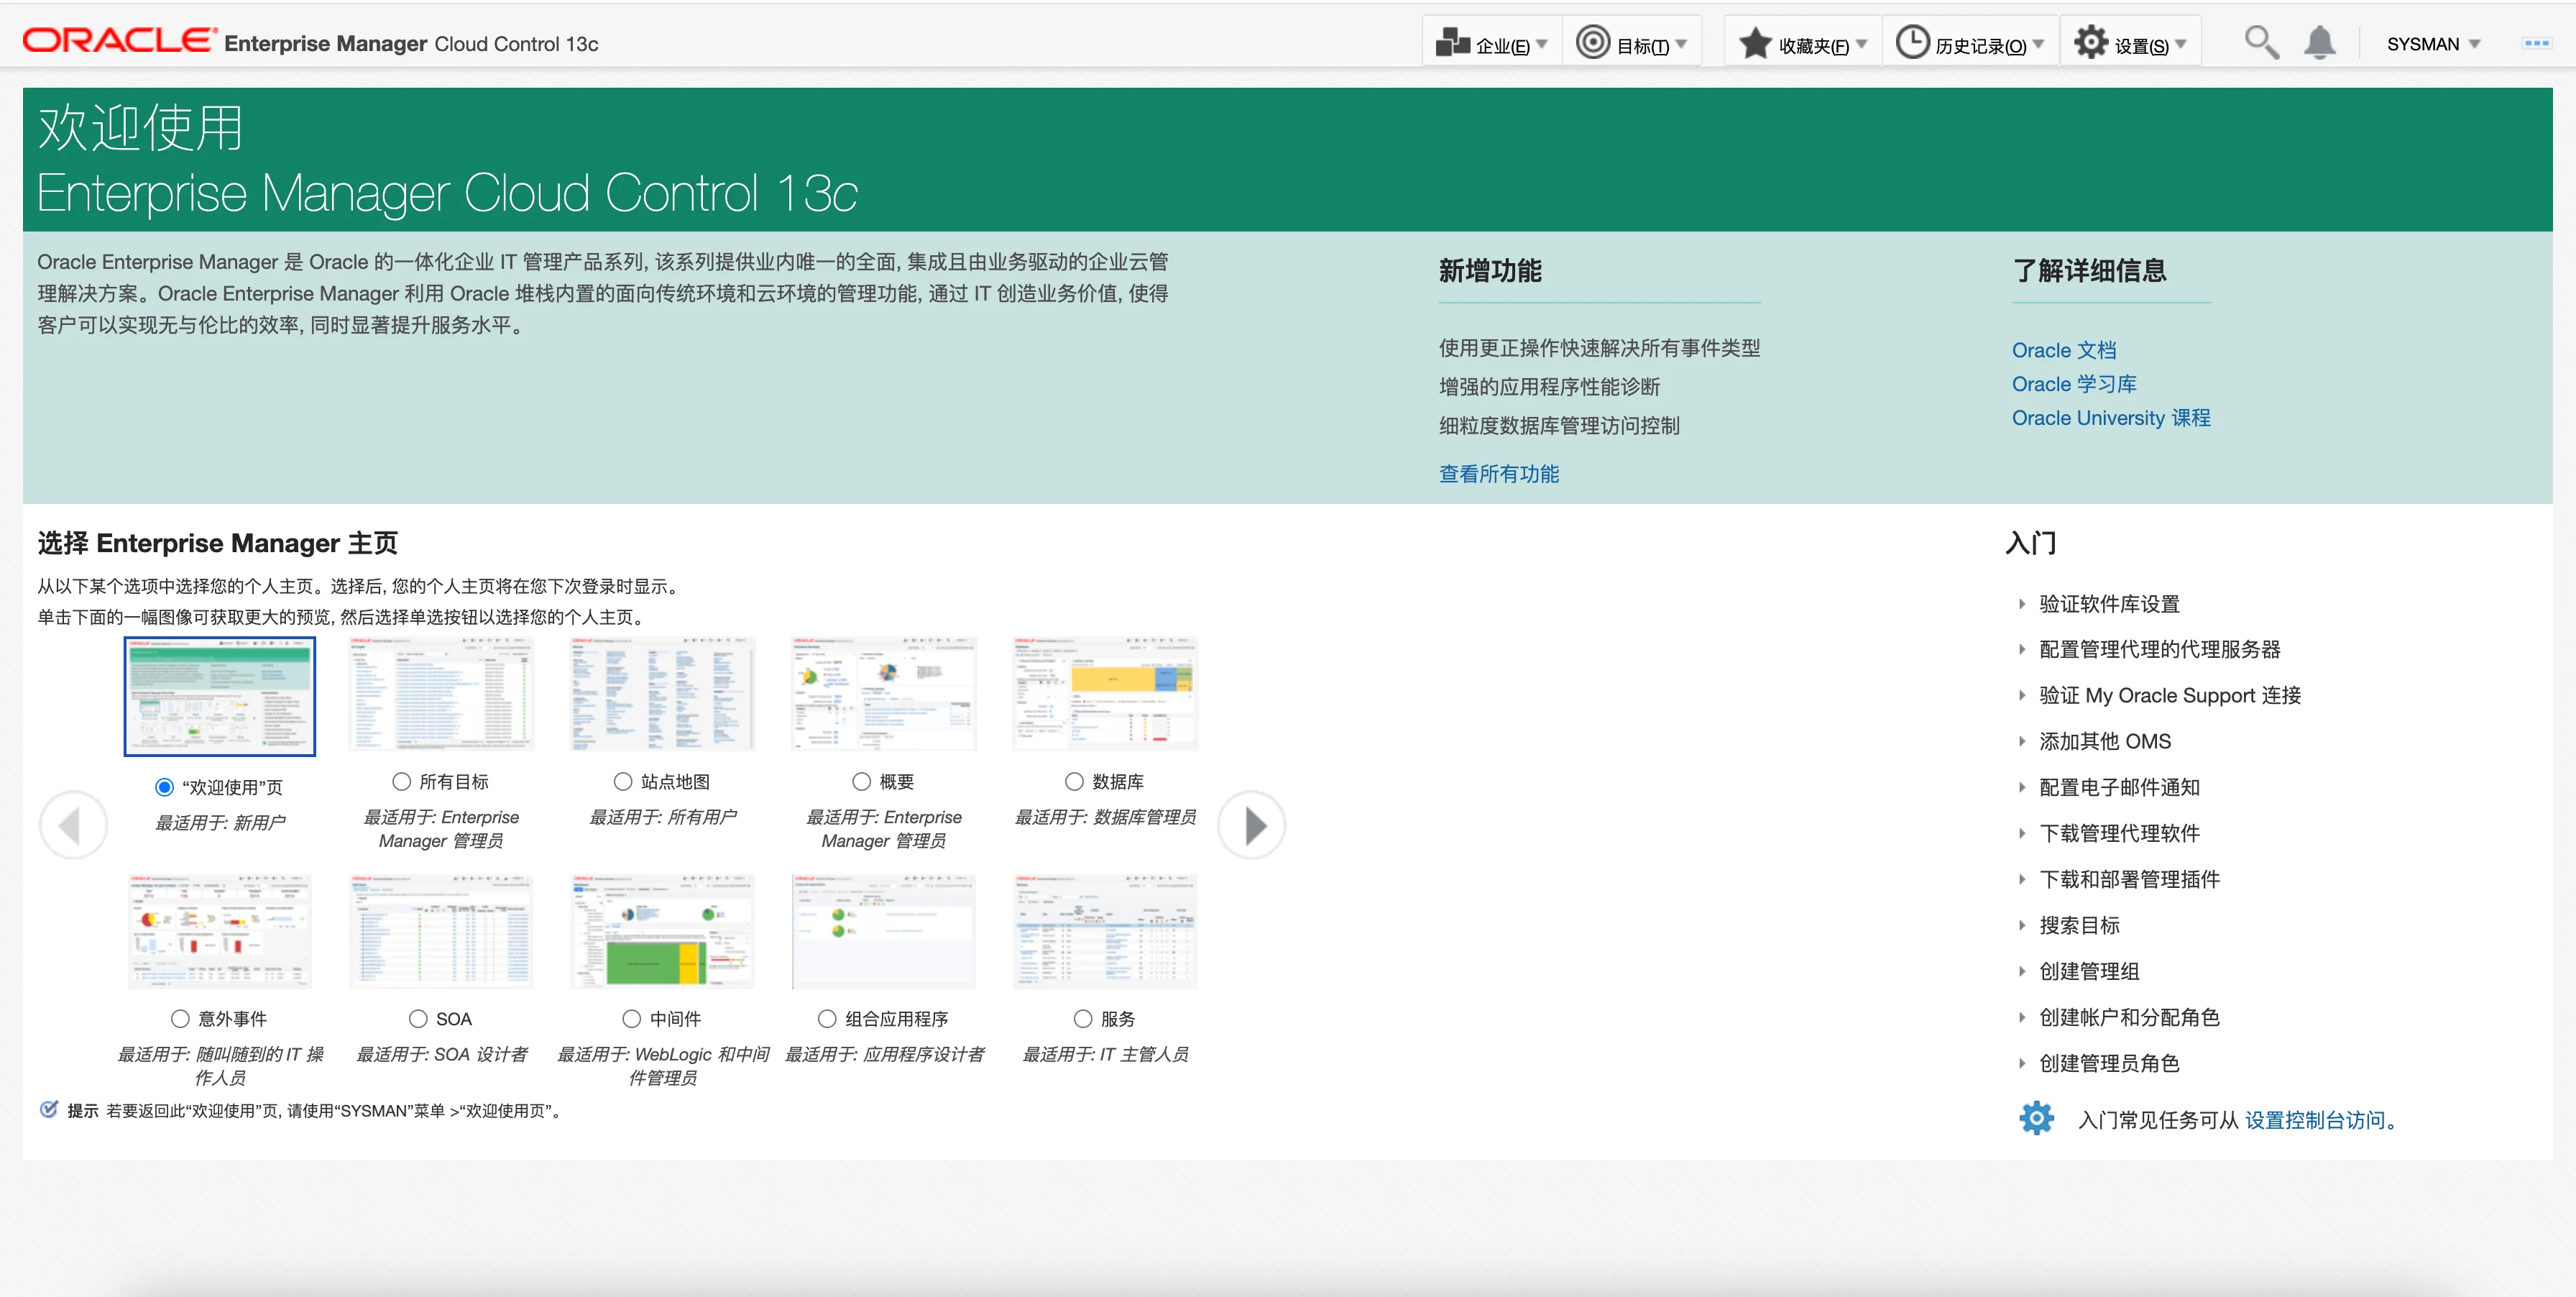Preview the 中间件 home page thumbnail

(662, 931)
